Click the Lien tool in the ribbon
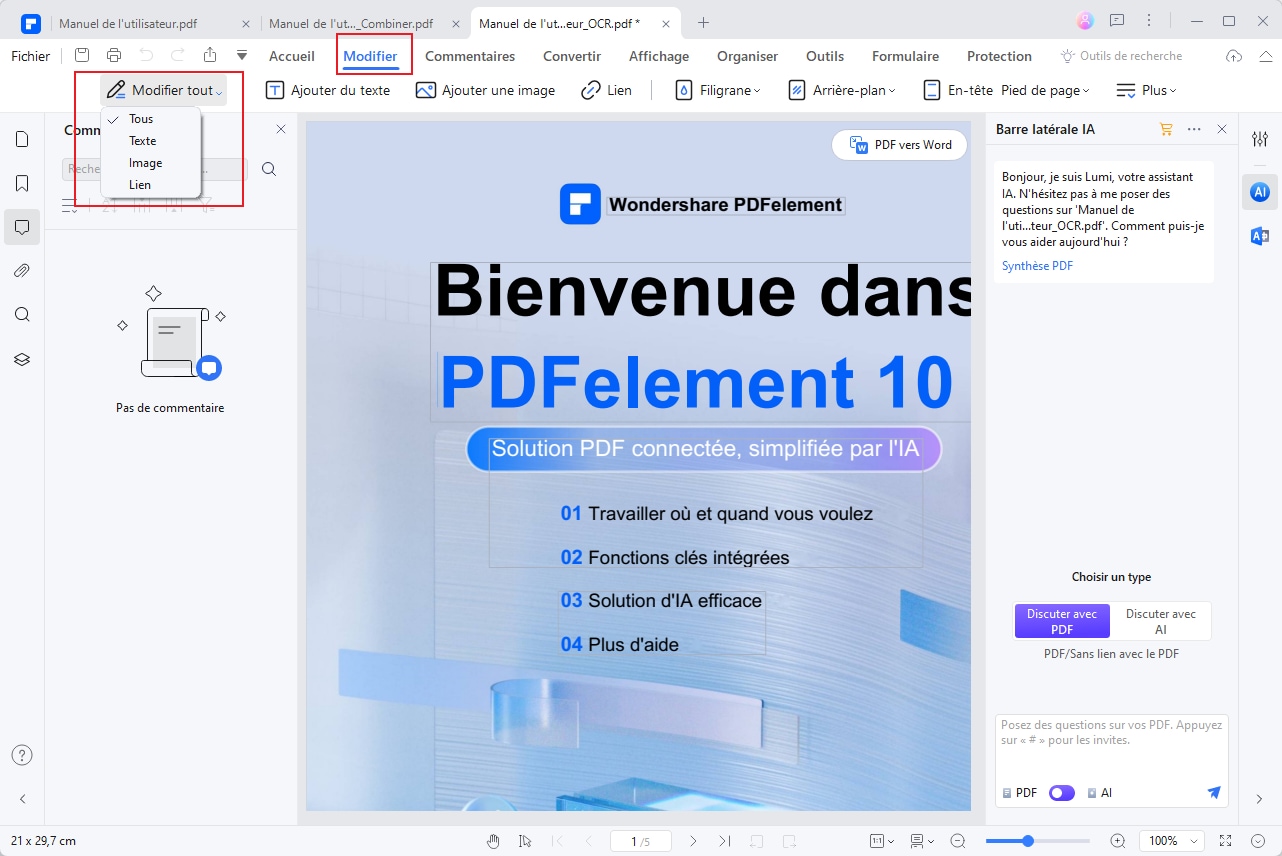 (606, 90)
